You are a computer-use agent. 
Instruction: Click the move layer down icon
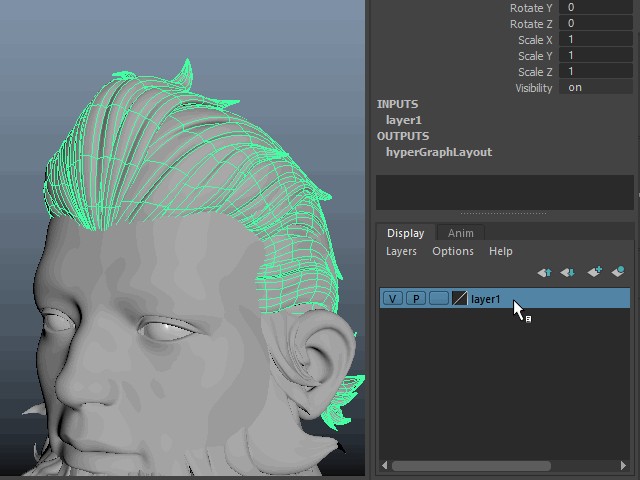(x=567, y=272)
